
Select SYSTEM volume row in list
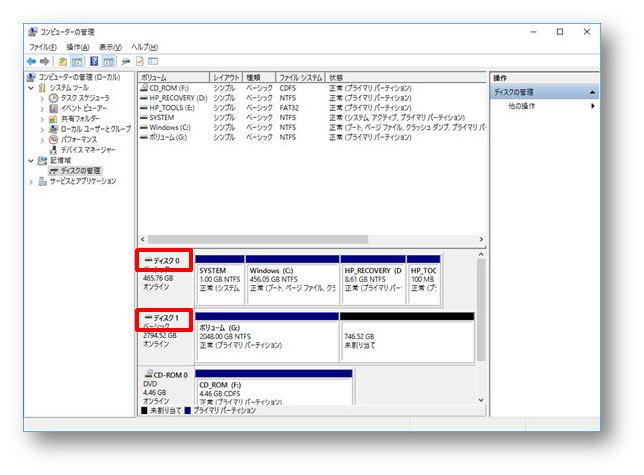point(312,117)
